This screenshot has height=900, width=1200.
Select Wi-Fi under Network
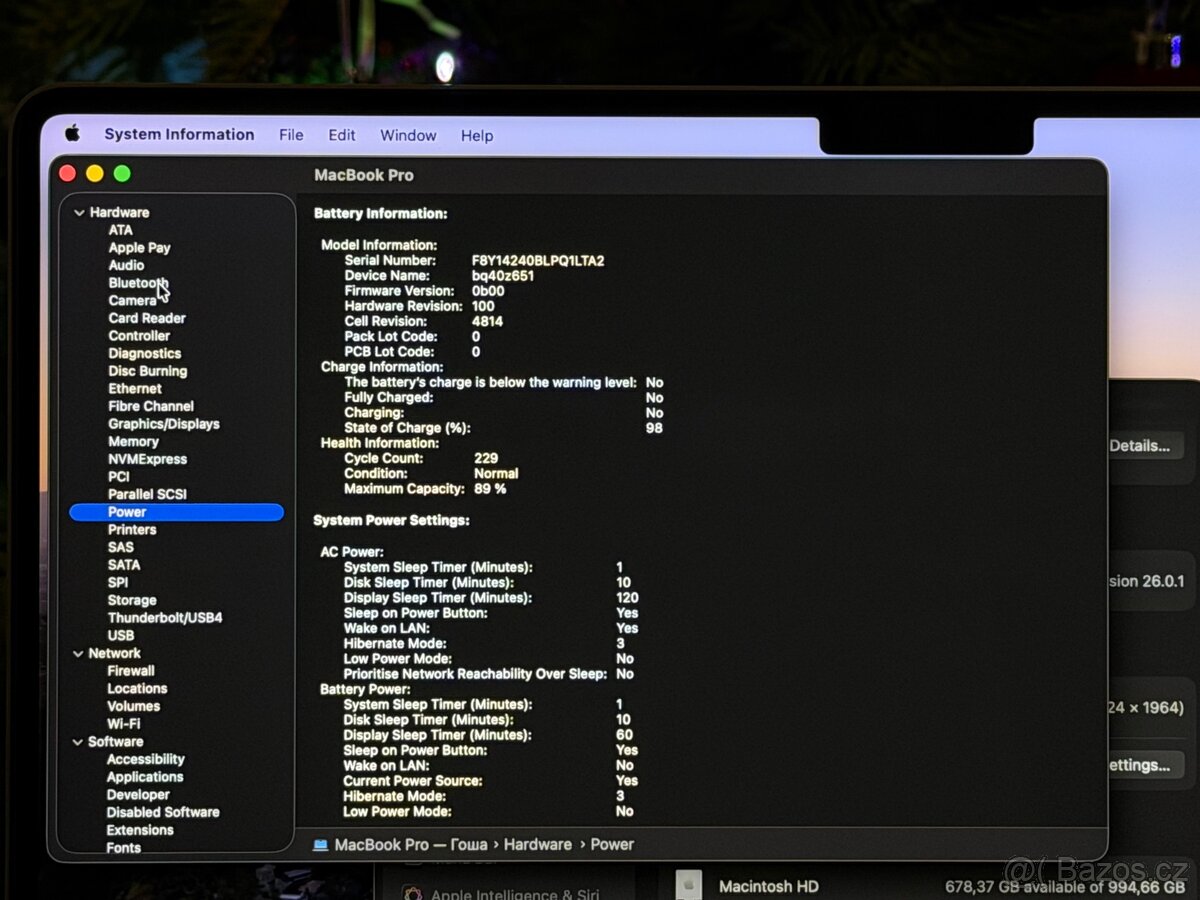124,724
